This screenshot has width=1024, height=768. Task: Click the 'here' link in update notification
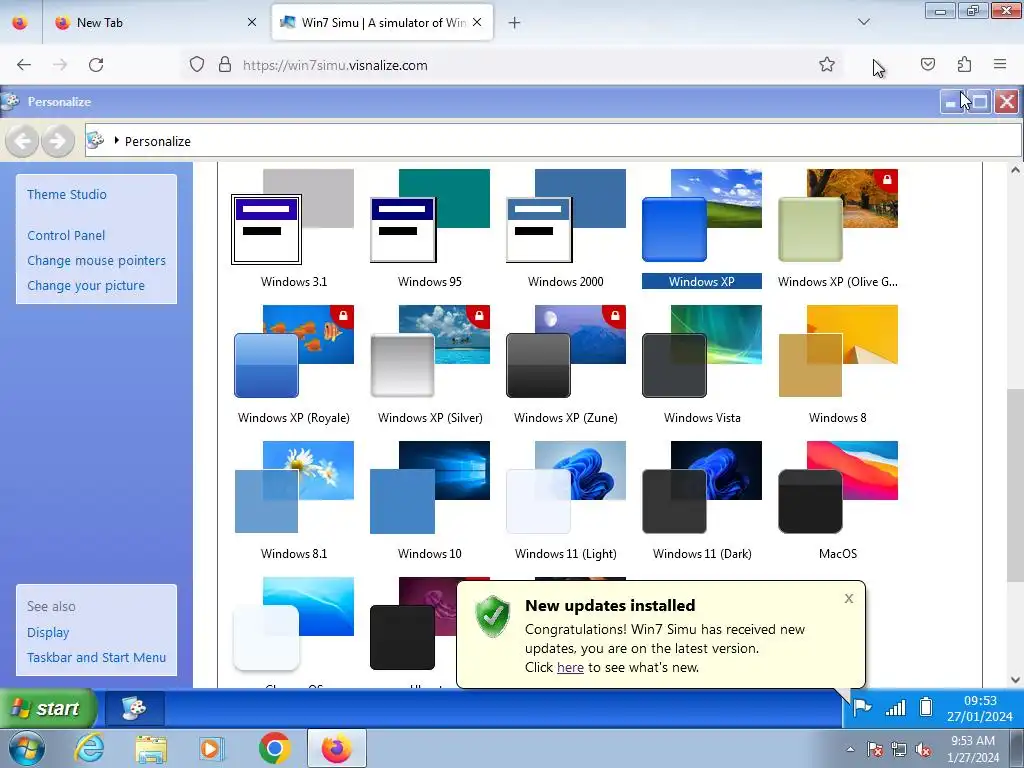[570, 667]
